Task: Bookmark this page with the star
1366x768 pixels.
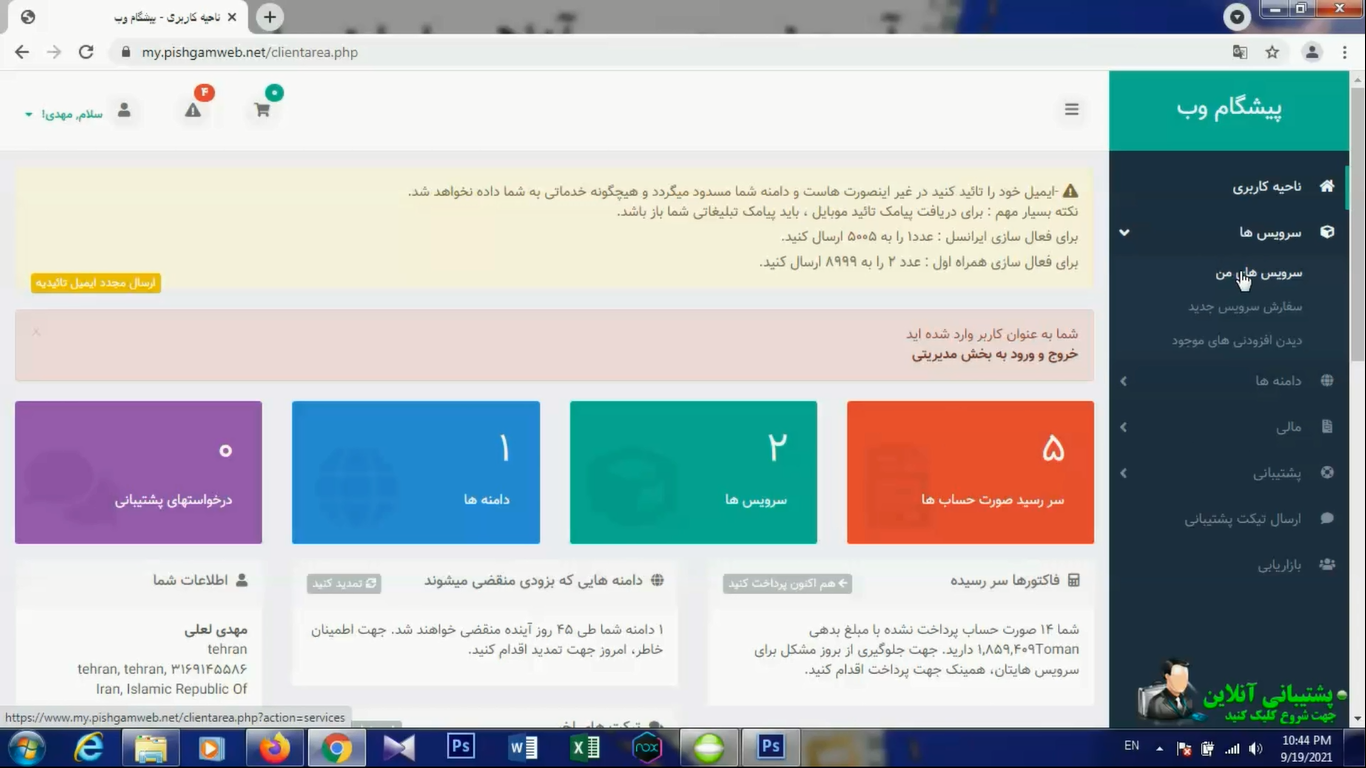Action: 1272,52
